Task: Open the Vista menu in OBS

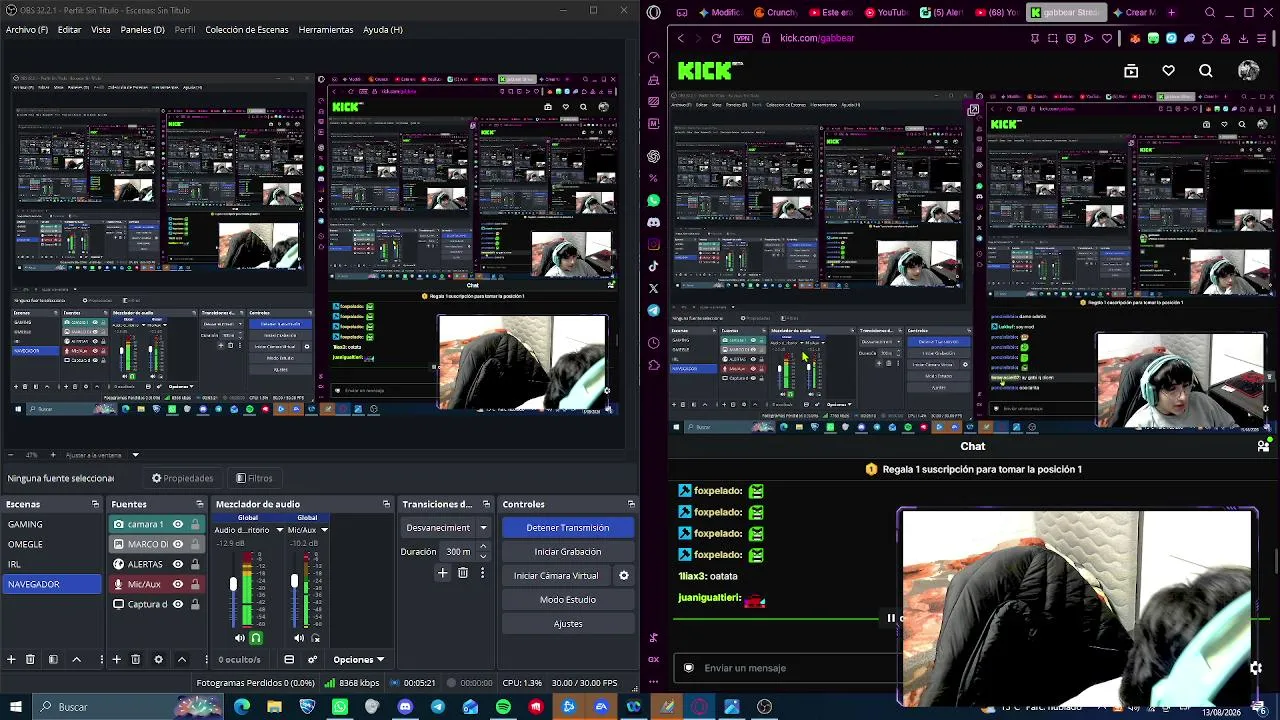Action: [x=101, y=30]
